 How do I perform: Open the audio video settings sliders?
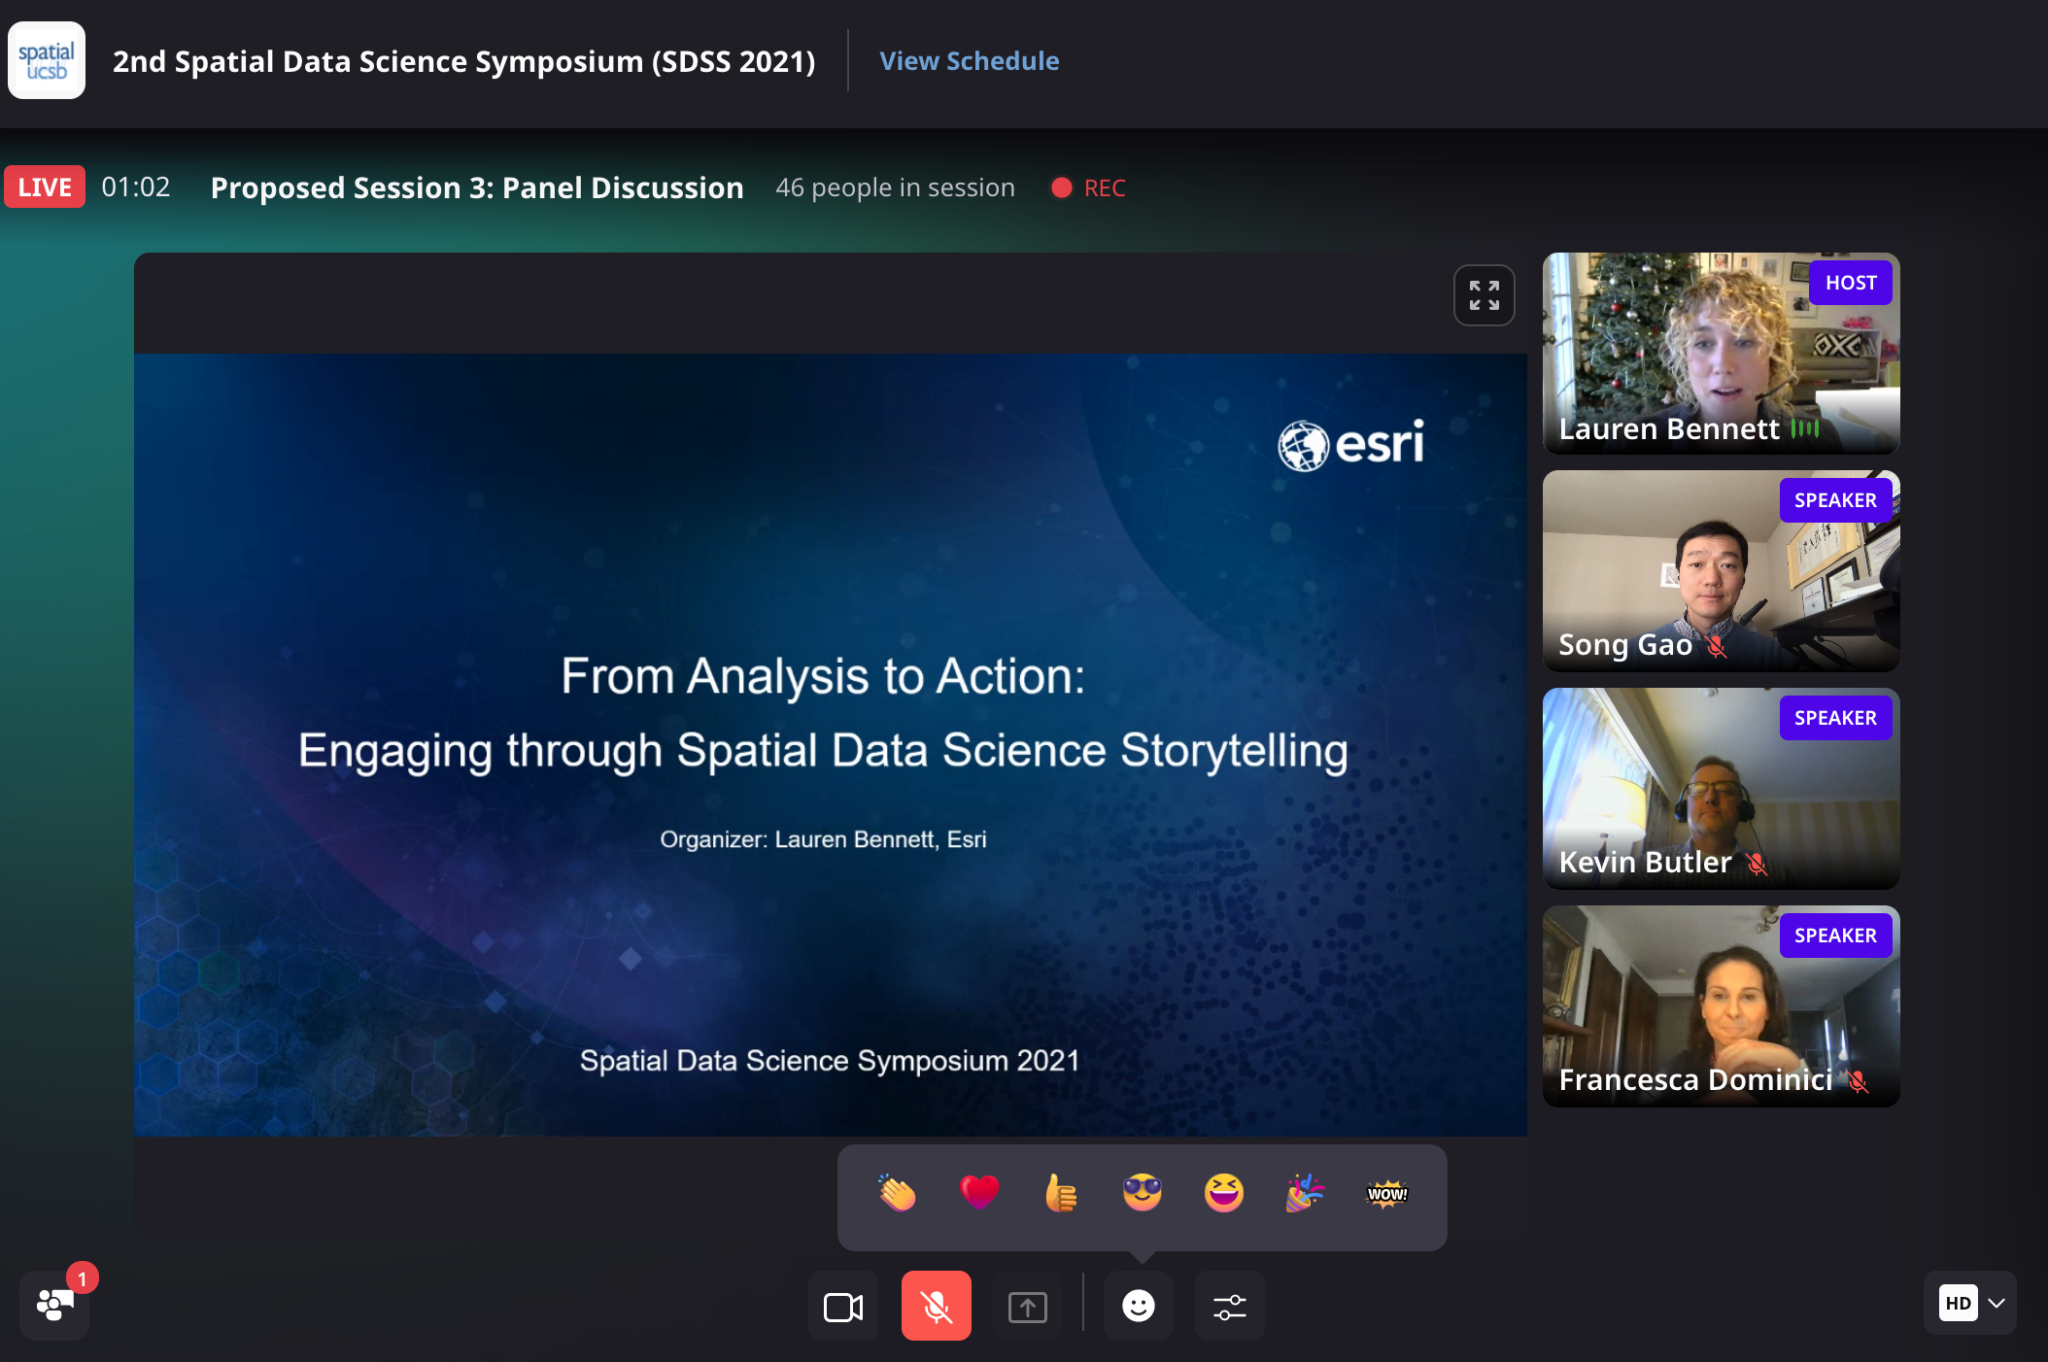point(1229,1306)
